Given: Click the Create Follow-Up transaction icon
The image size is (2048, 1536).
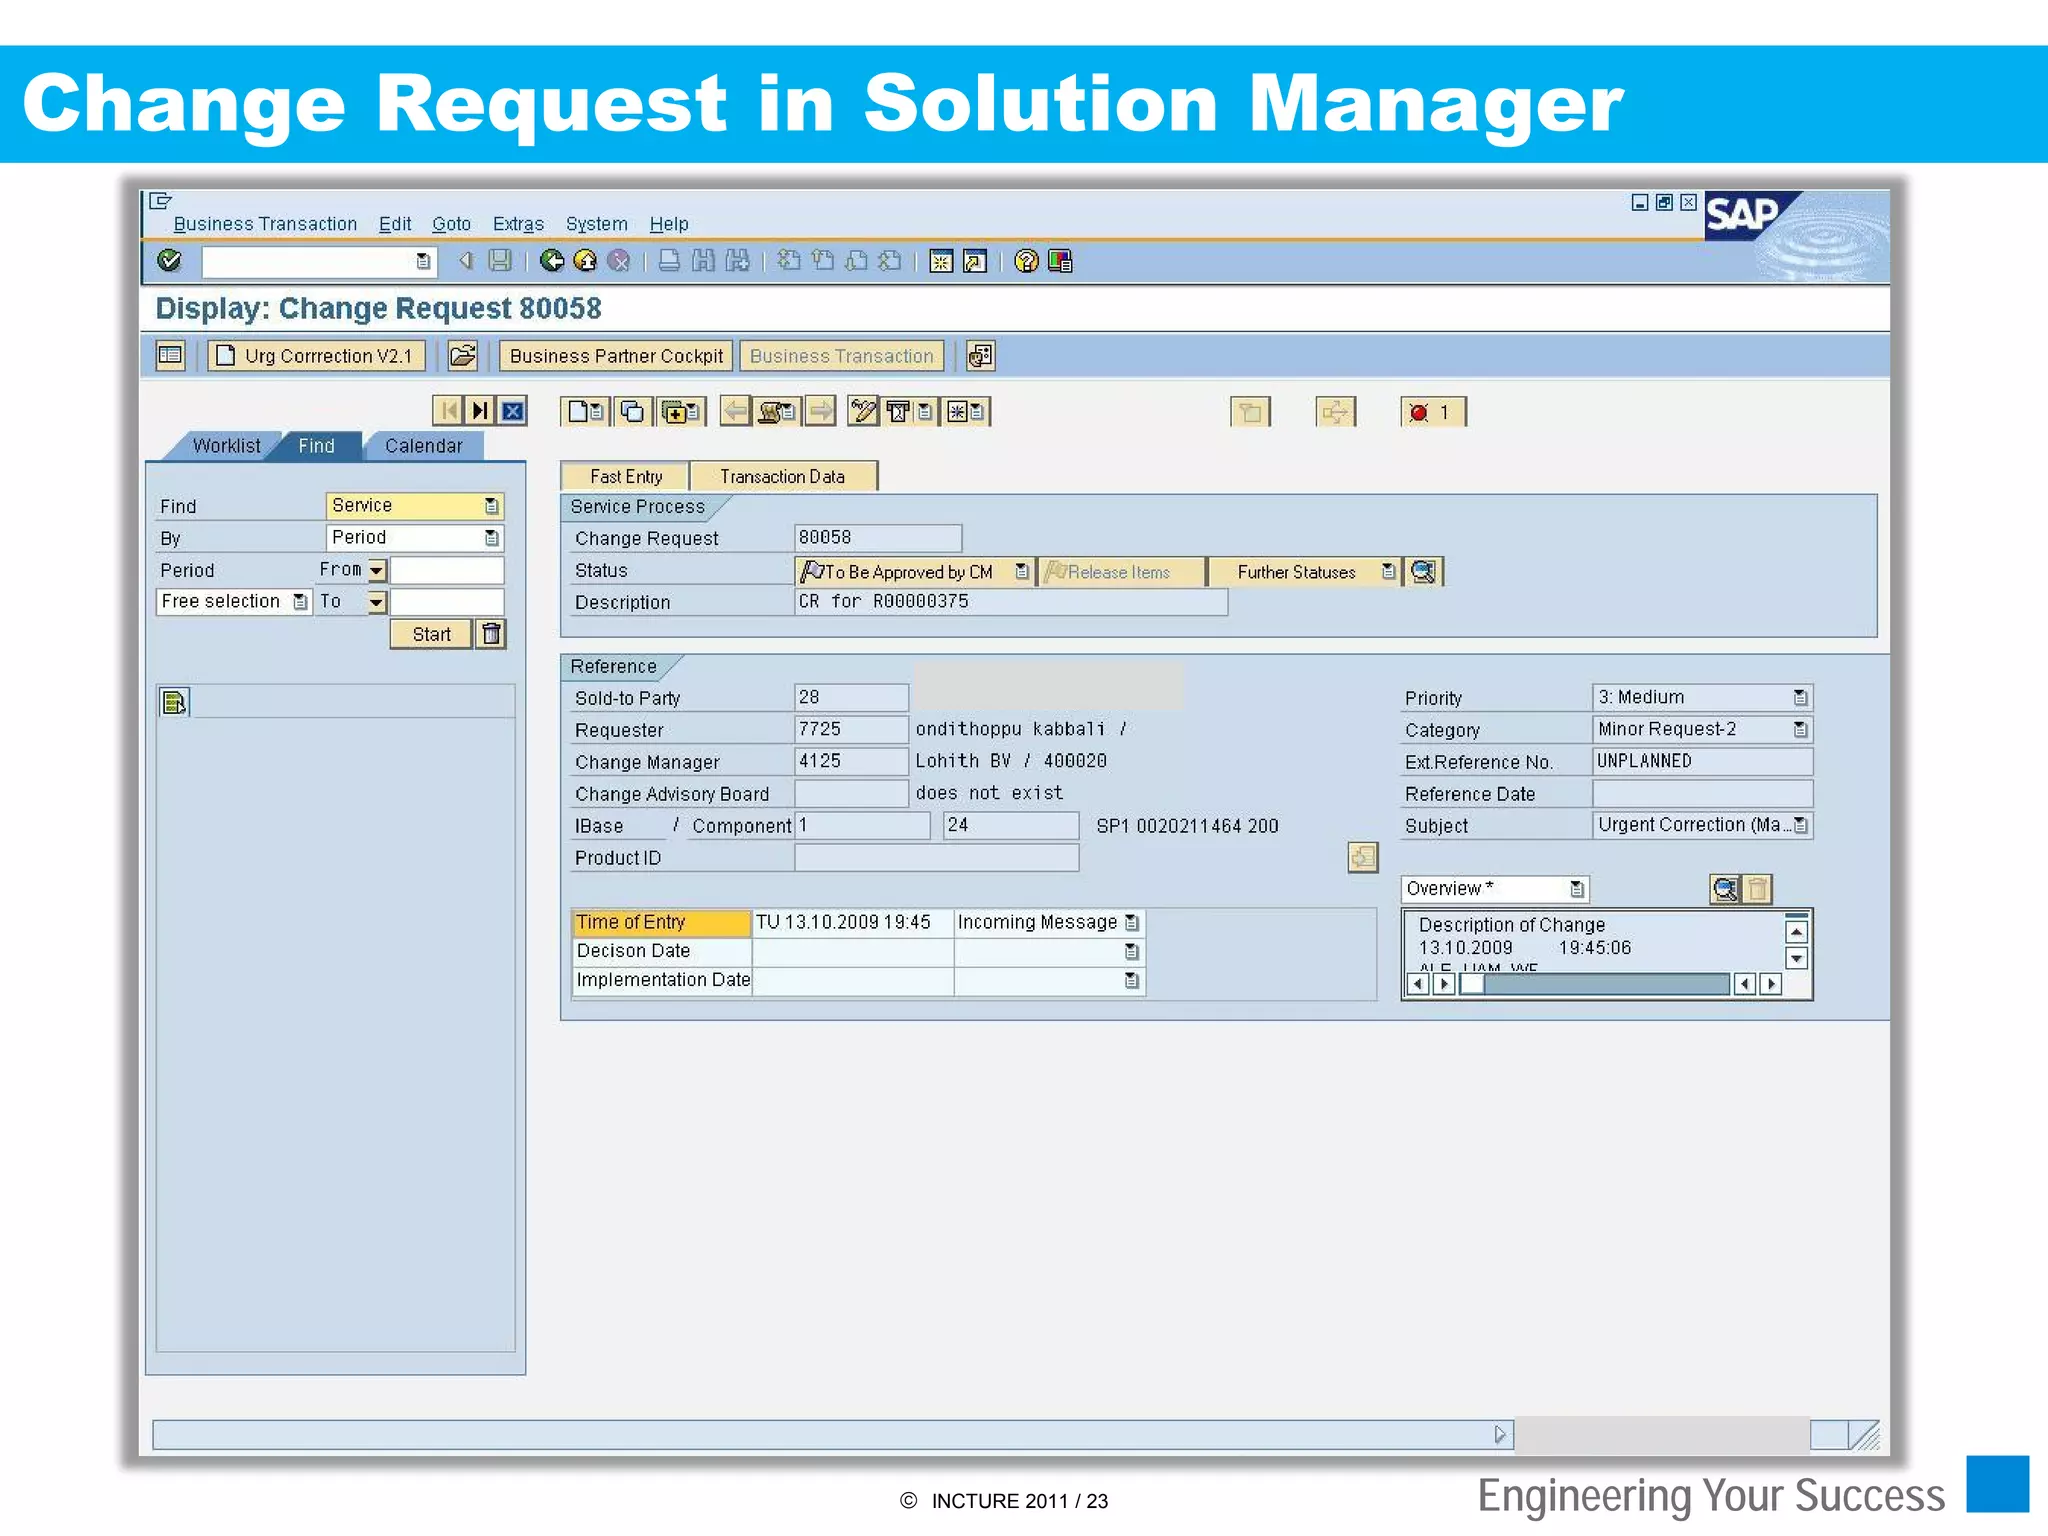Looking at the screenshot, I should point(681,411).
